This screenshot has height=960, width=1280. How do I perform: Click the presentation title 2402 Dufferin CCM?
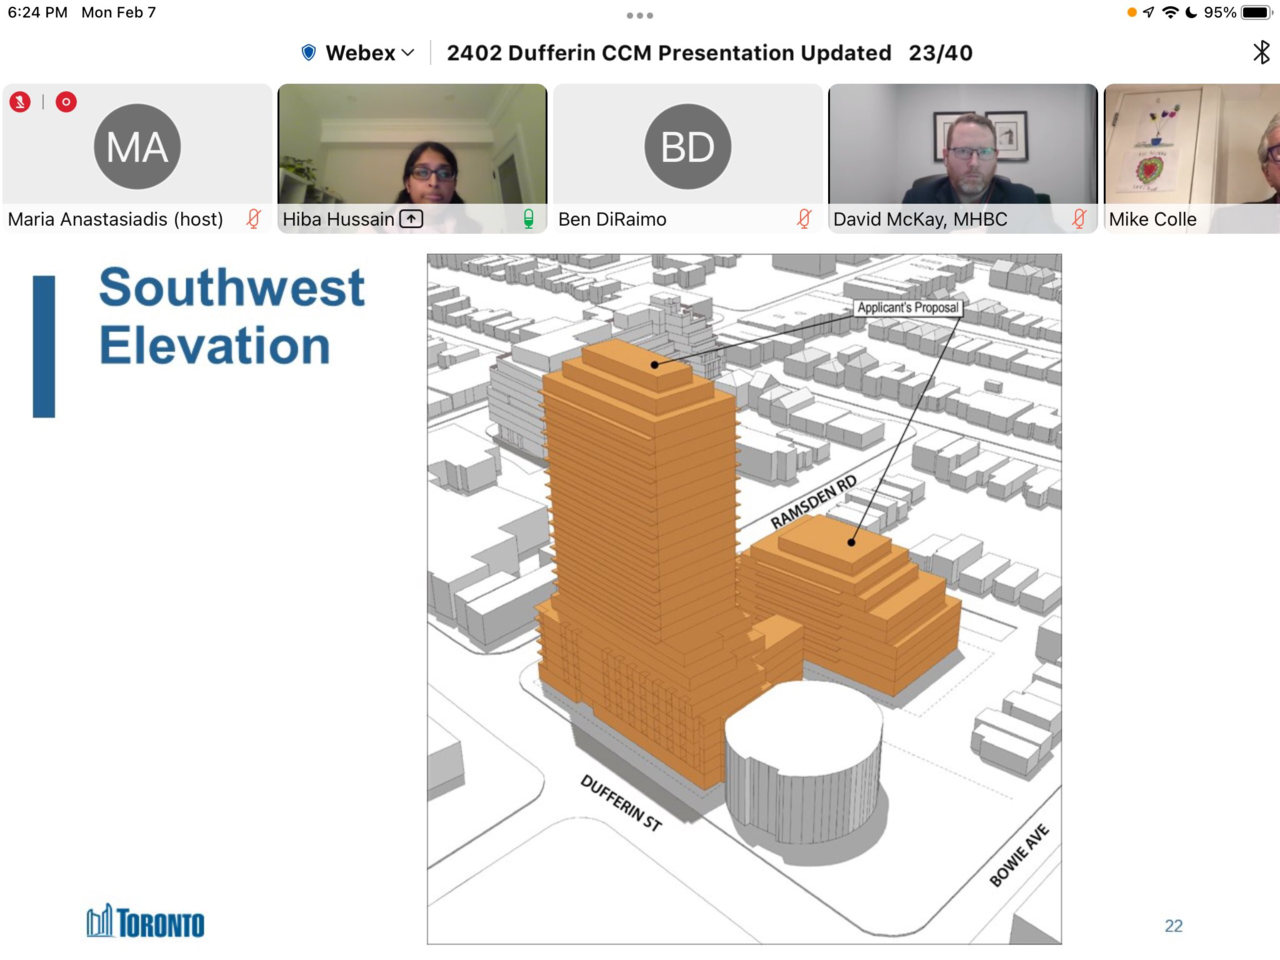(668, 53)
